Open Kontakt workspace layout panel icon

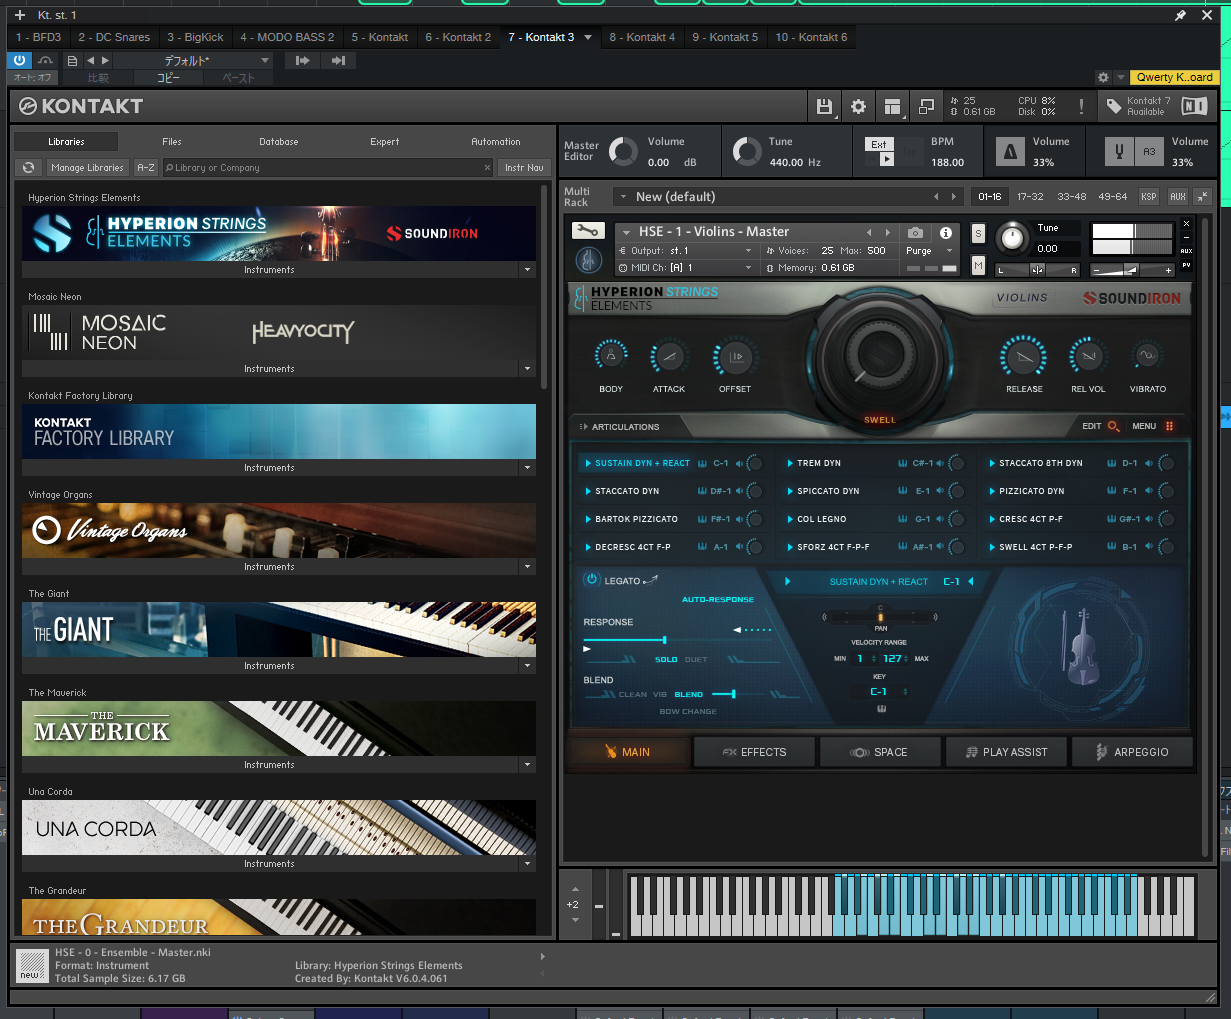(893, 106)
